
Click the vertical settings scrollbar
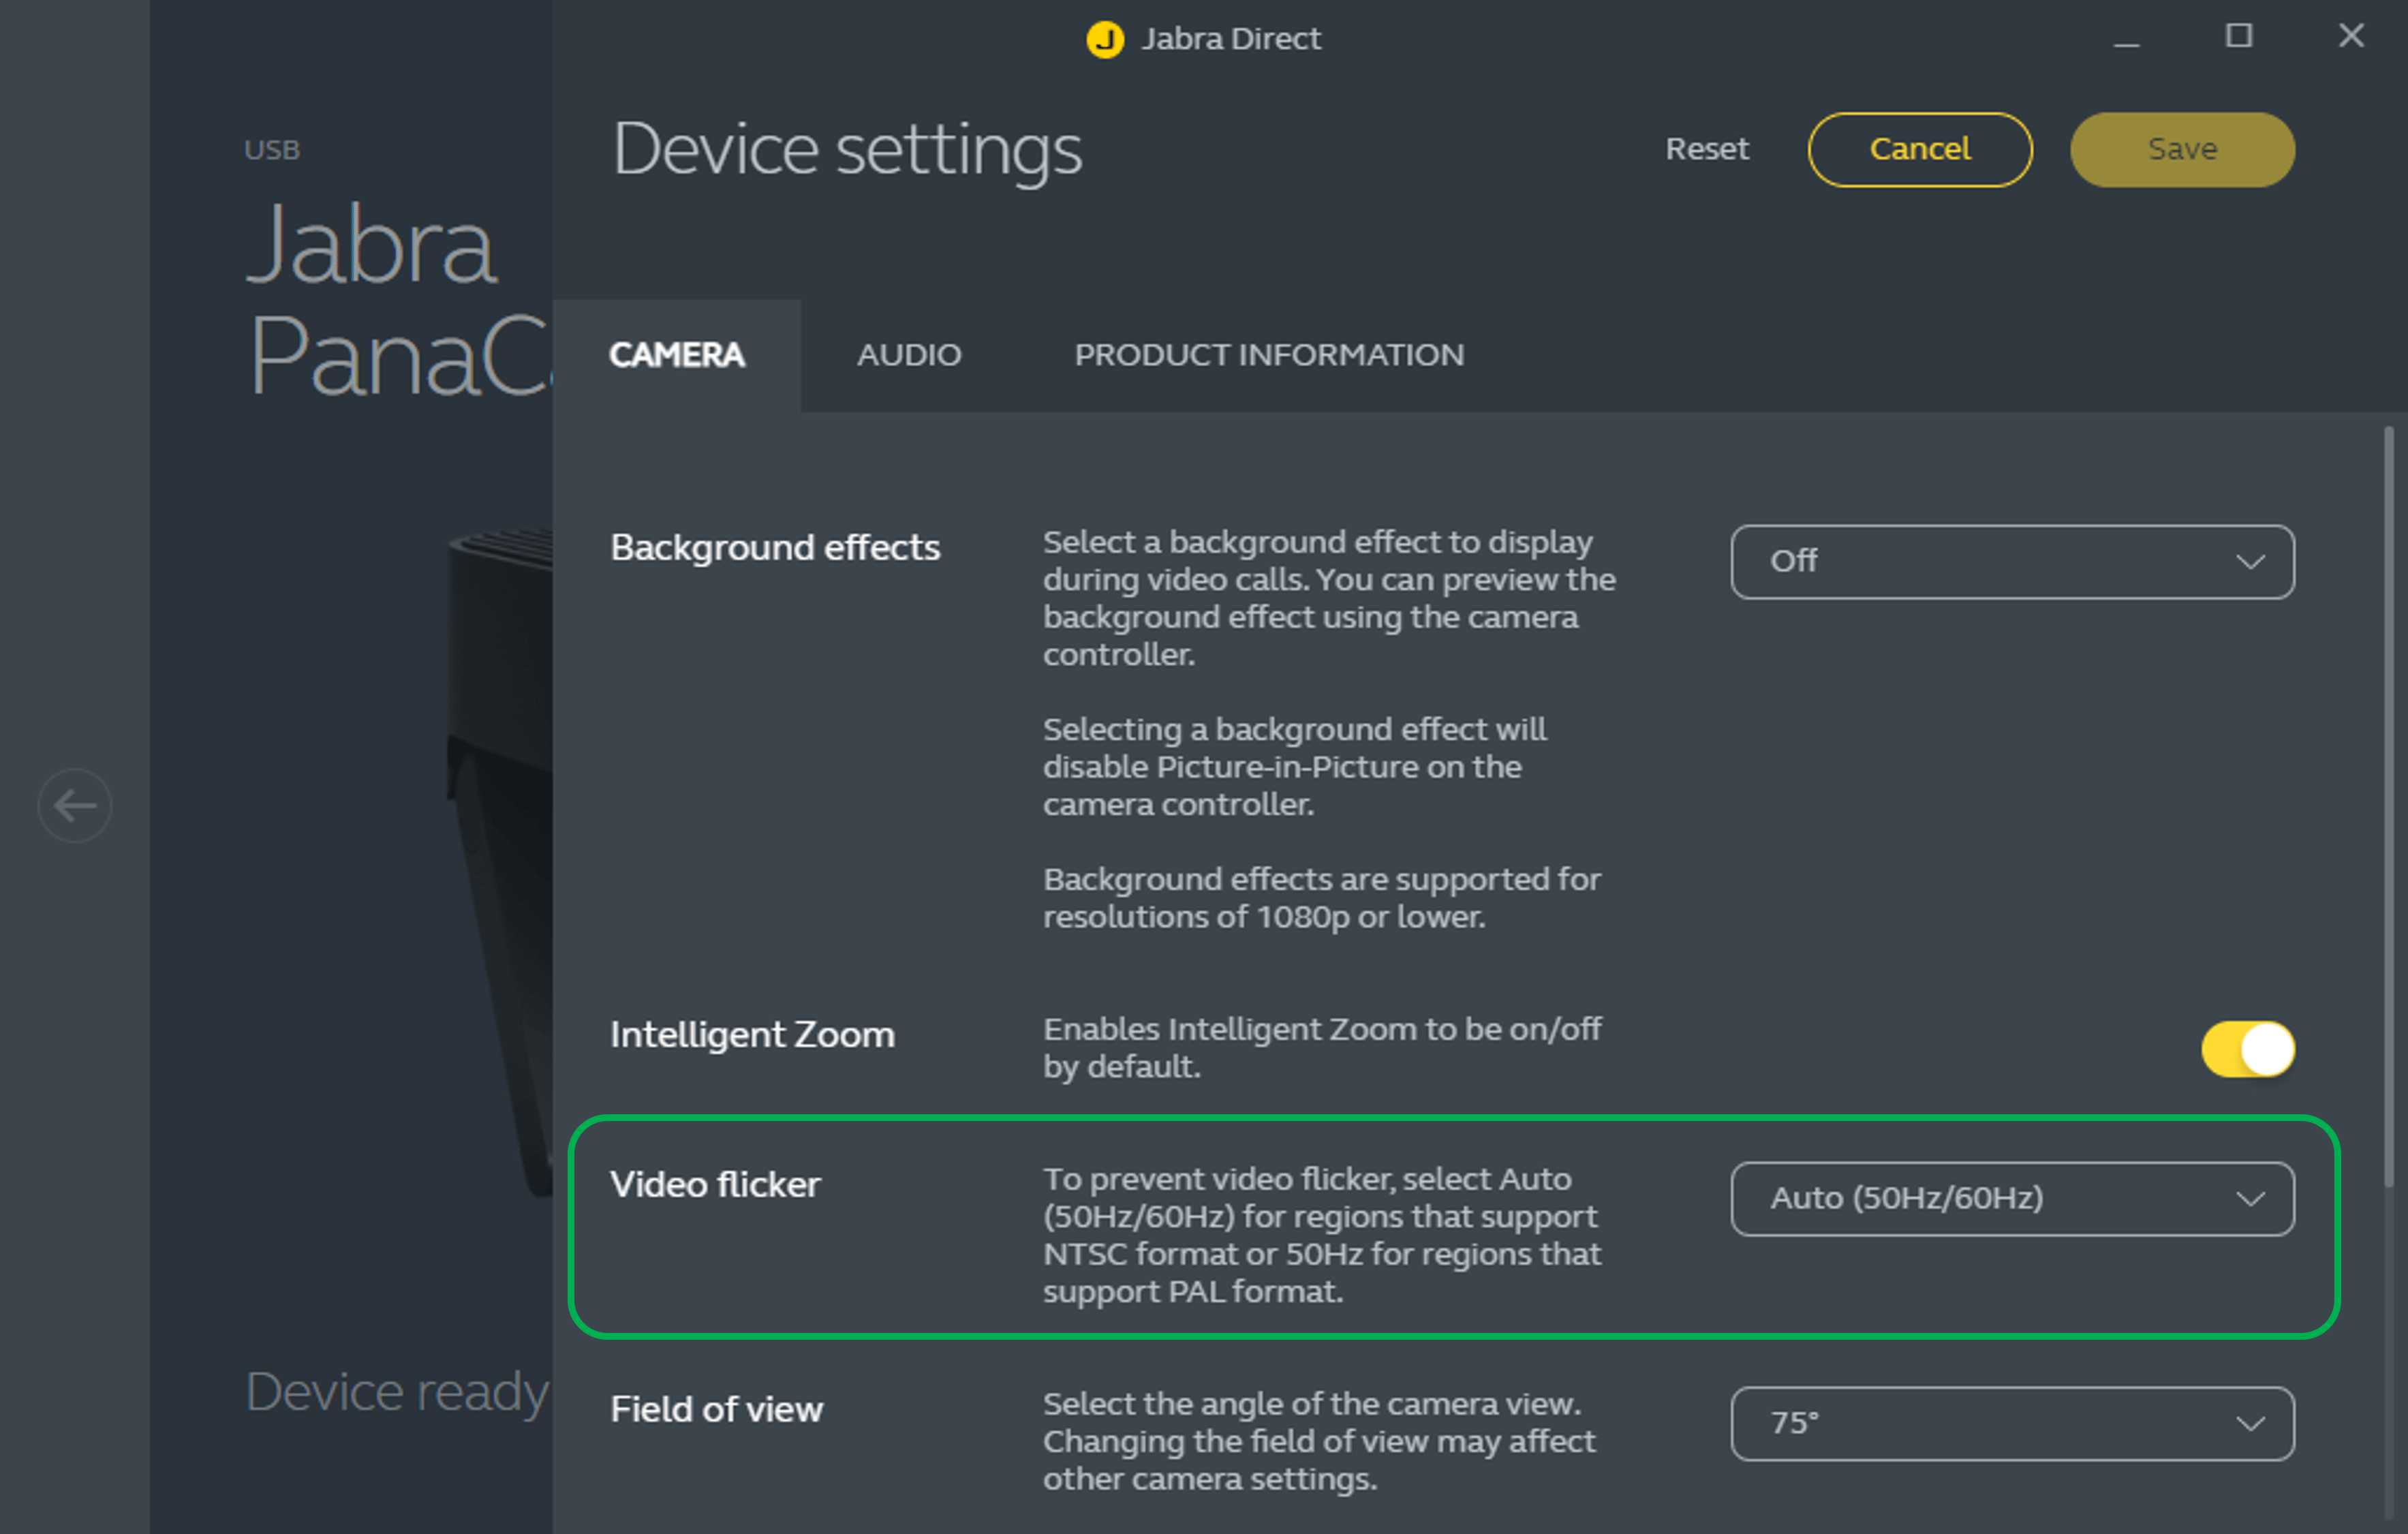coord(2388,805)
